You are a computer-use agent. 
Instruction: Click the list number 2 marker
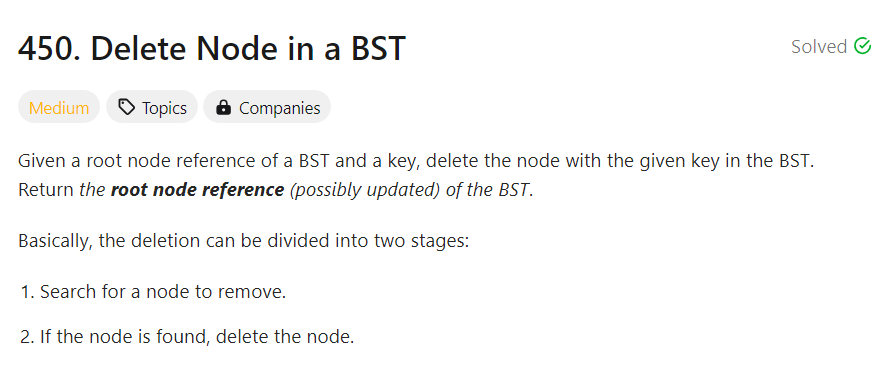(x=27, y=338)
